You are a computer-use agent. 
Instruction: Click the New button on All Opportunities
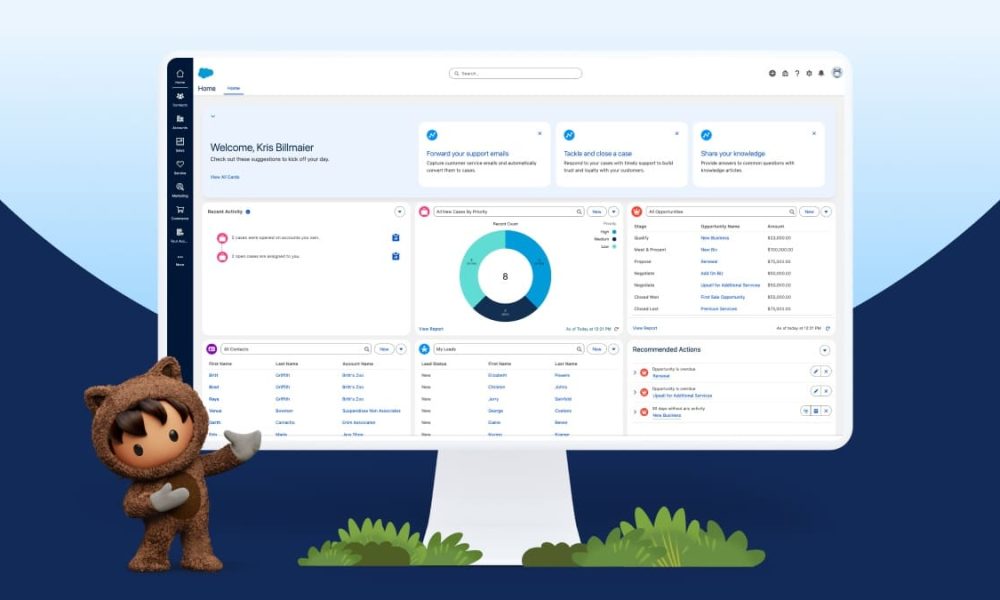[810, 212]
